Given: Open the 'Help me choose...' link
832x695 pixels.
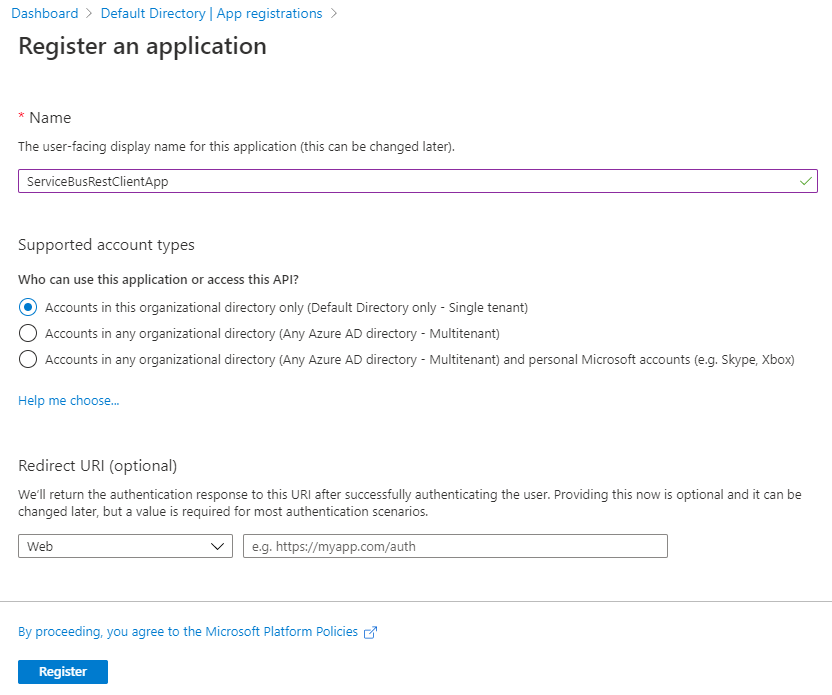Looking at the screenshot, I should click(68, 400).
